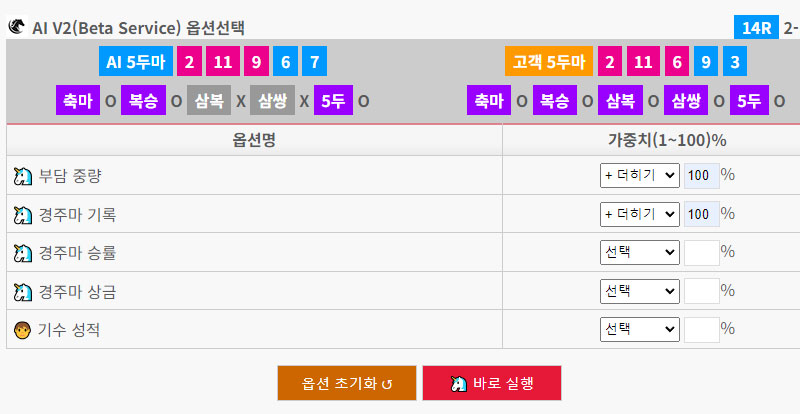Click the 옵션 초기화 reset button

pos(347,383)
